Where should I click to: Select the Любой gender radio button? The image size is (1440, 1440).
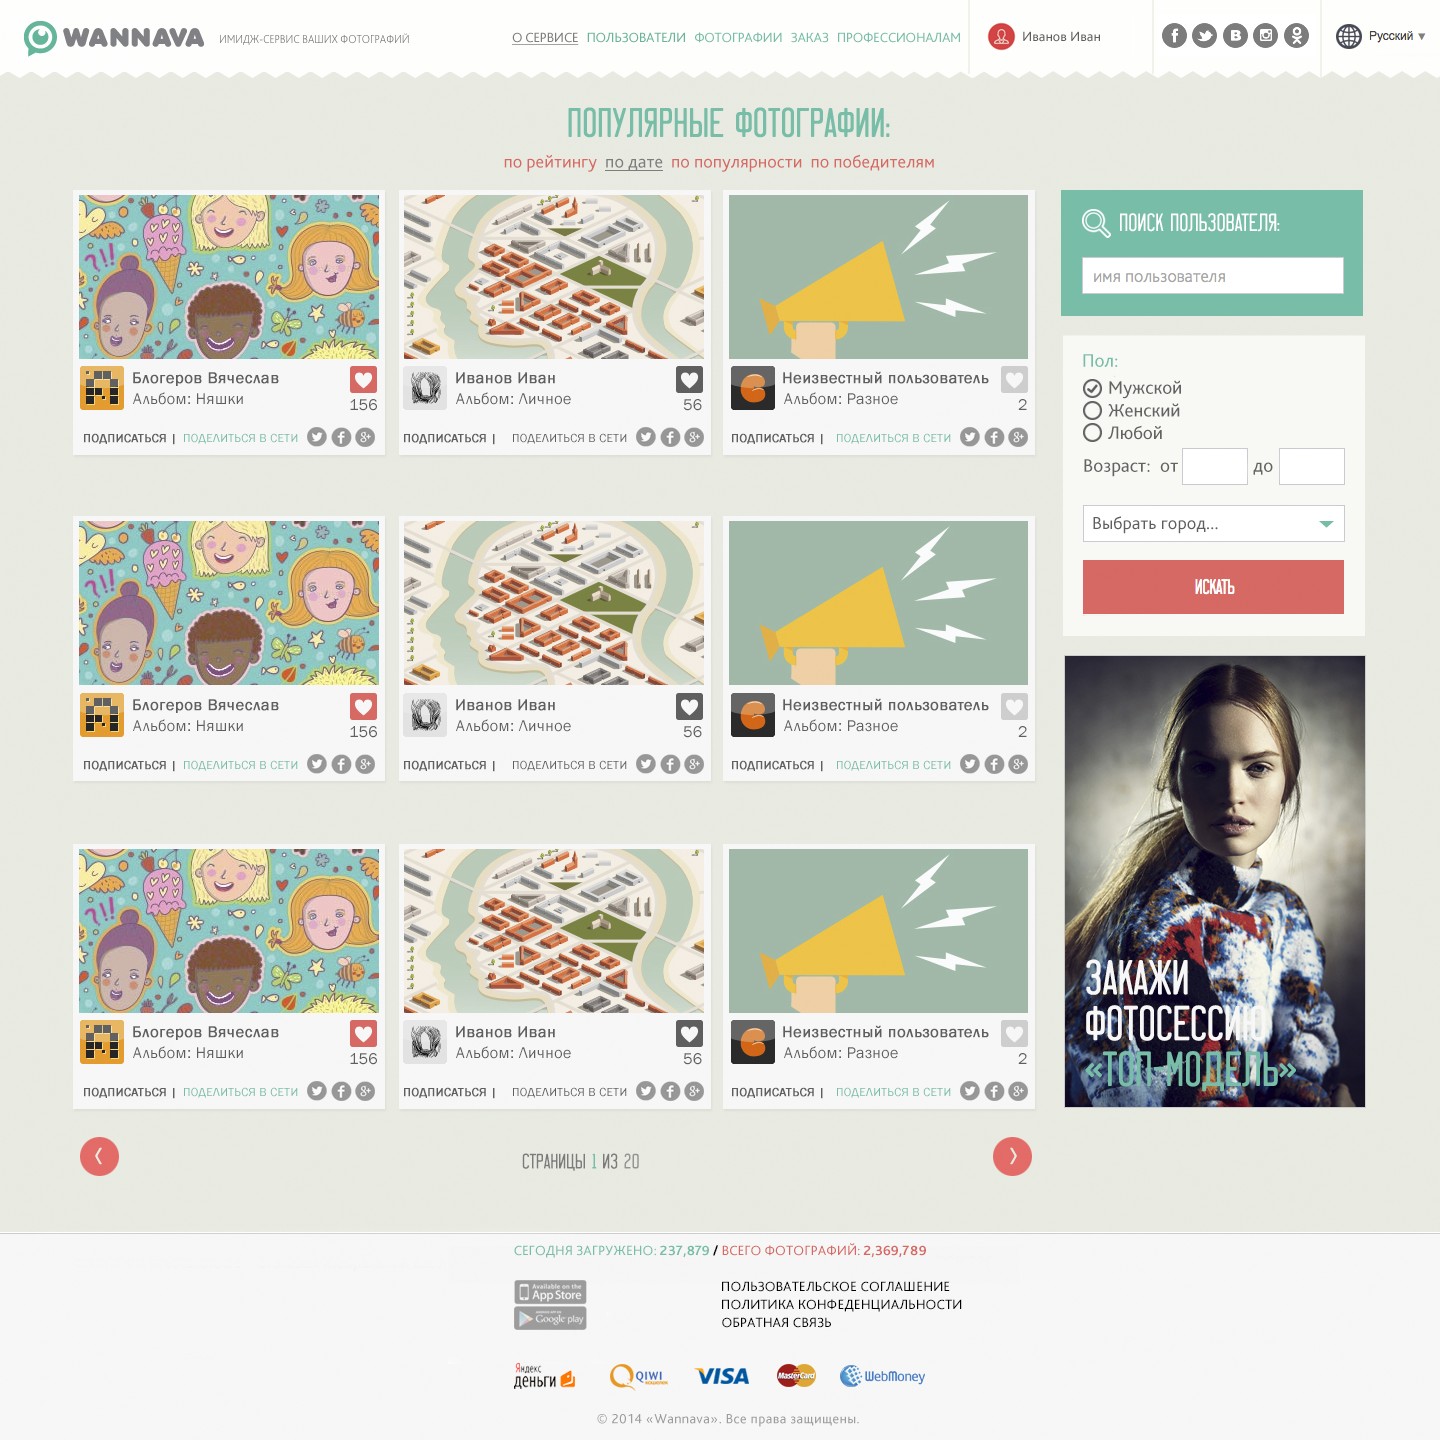click(1092, 432)
